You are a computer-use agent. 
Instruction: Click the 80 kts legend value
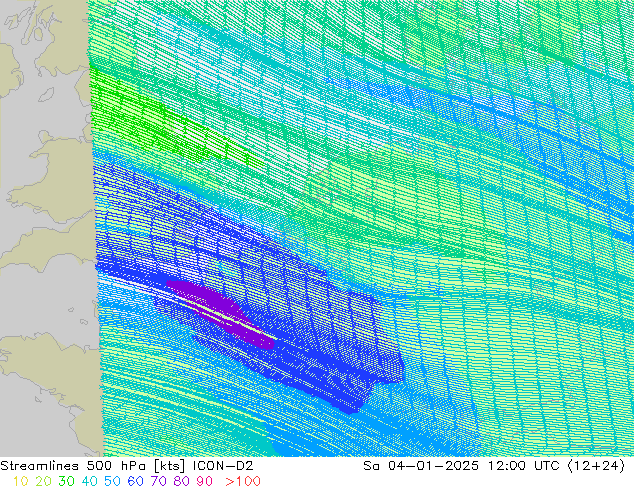(x=182, y=481)
